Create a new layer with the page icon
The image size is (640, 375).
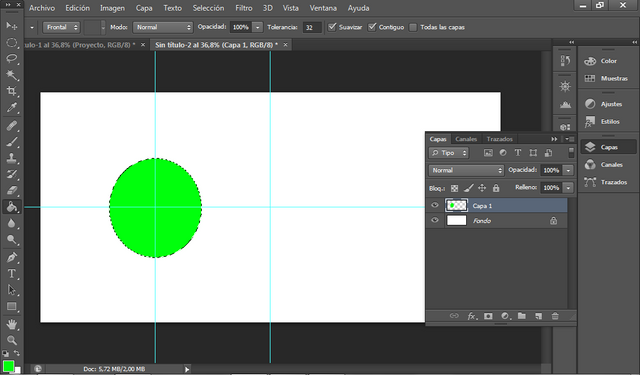pos(539,316)
